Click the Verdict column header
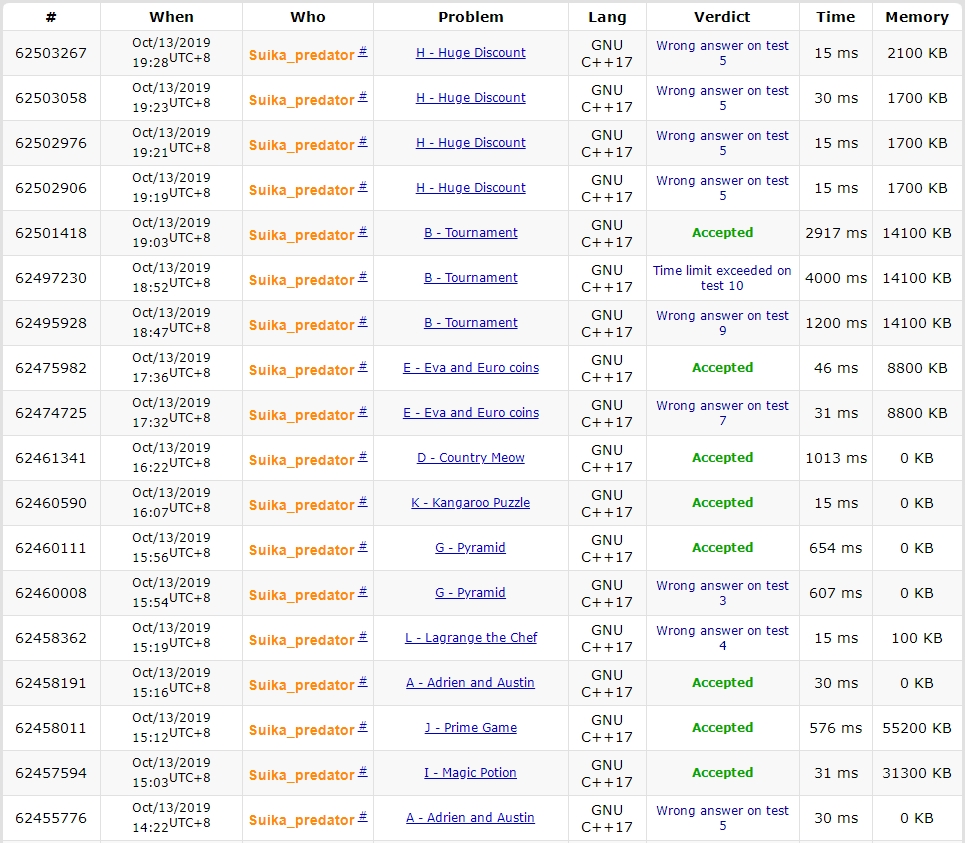This screenshot has width=974, height=843. tap(722, 17)
